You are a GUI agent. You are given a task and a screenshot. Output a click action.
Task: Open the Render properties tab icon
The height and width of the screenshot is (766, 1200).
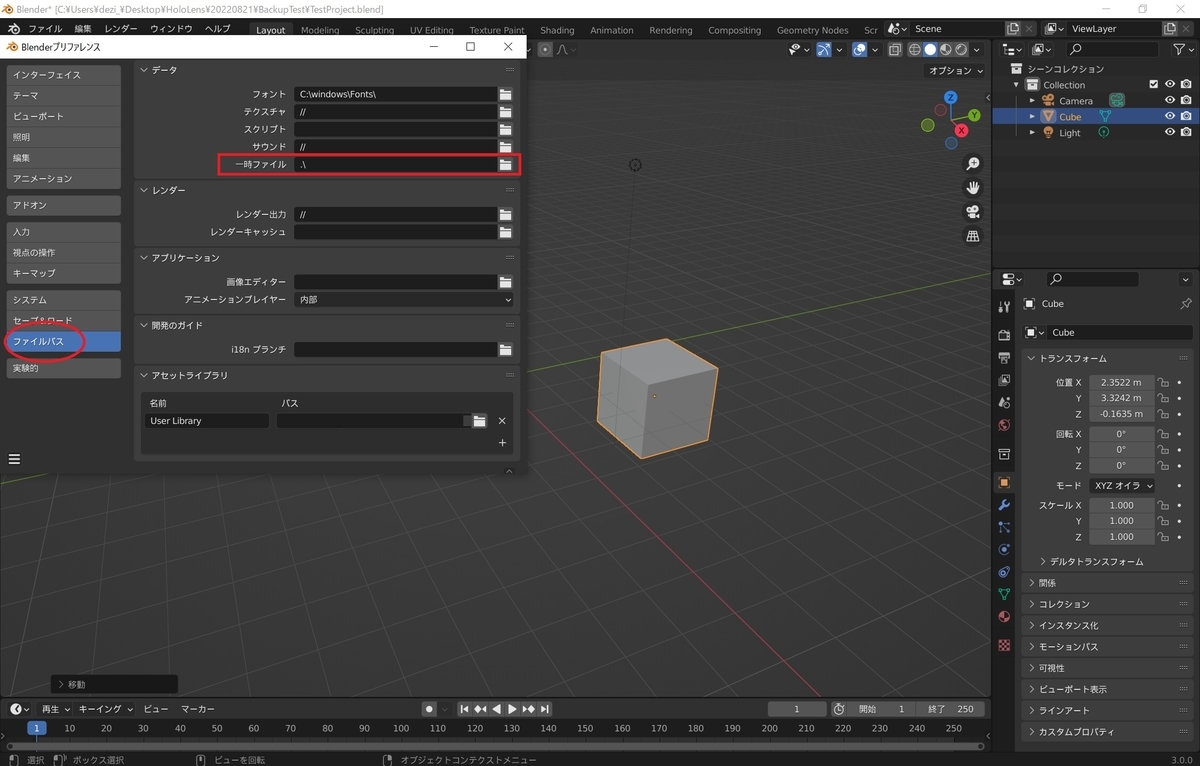(1004, 334)
